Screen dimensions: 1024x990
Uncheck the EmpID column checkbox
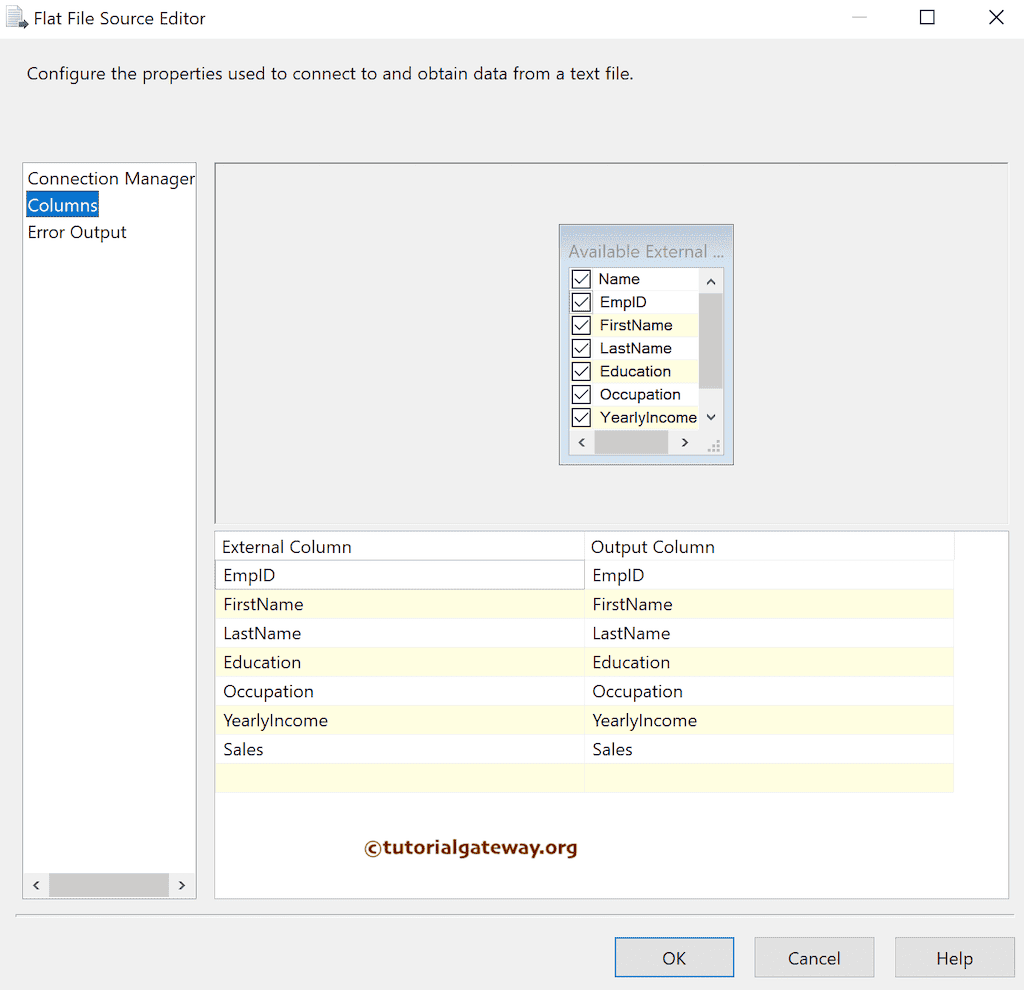point(581,302)
